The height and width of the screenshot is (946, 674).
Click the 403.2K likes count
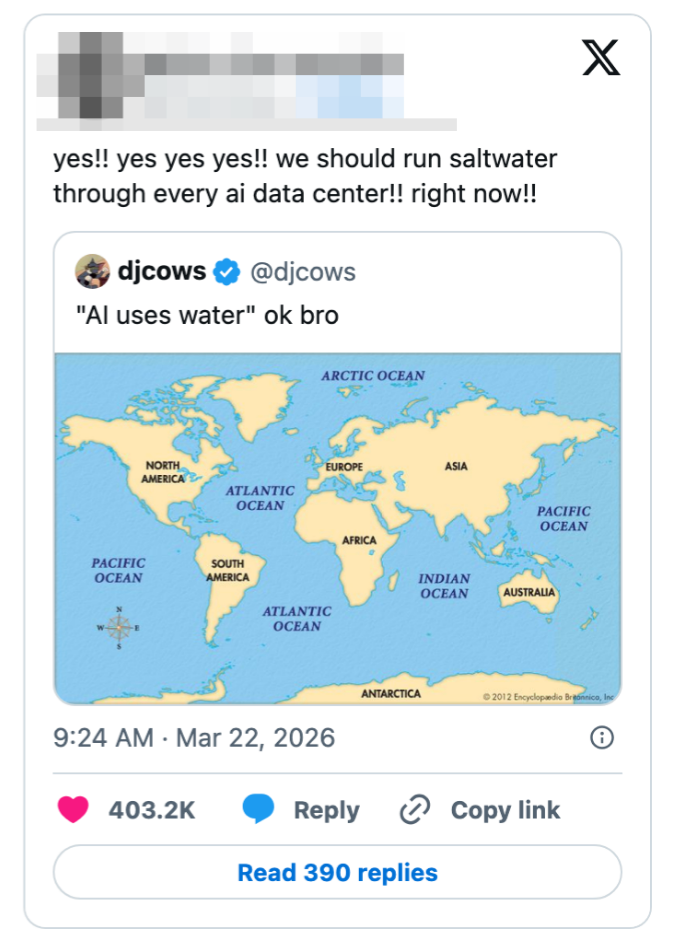click(151, 810)
